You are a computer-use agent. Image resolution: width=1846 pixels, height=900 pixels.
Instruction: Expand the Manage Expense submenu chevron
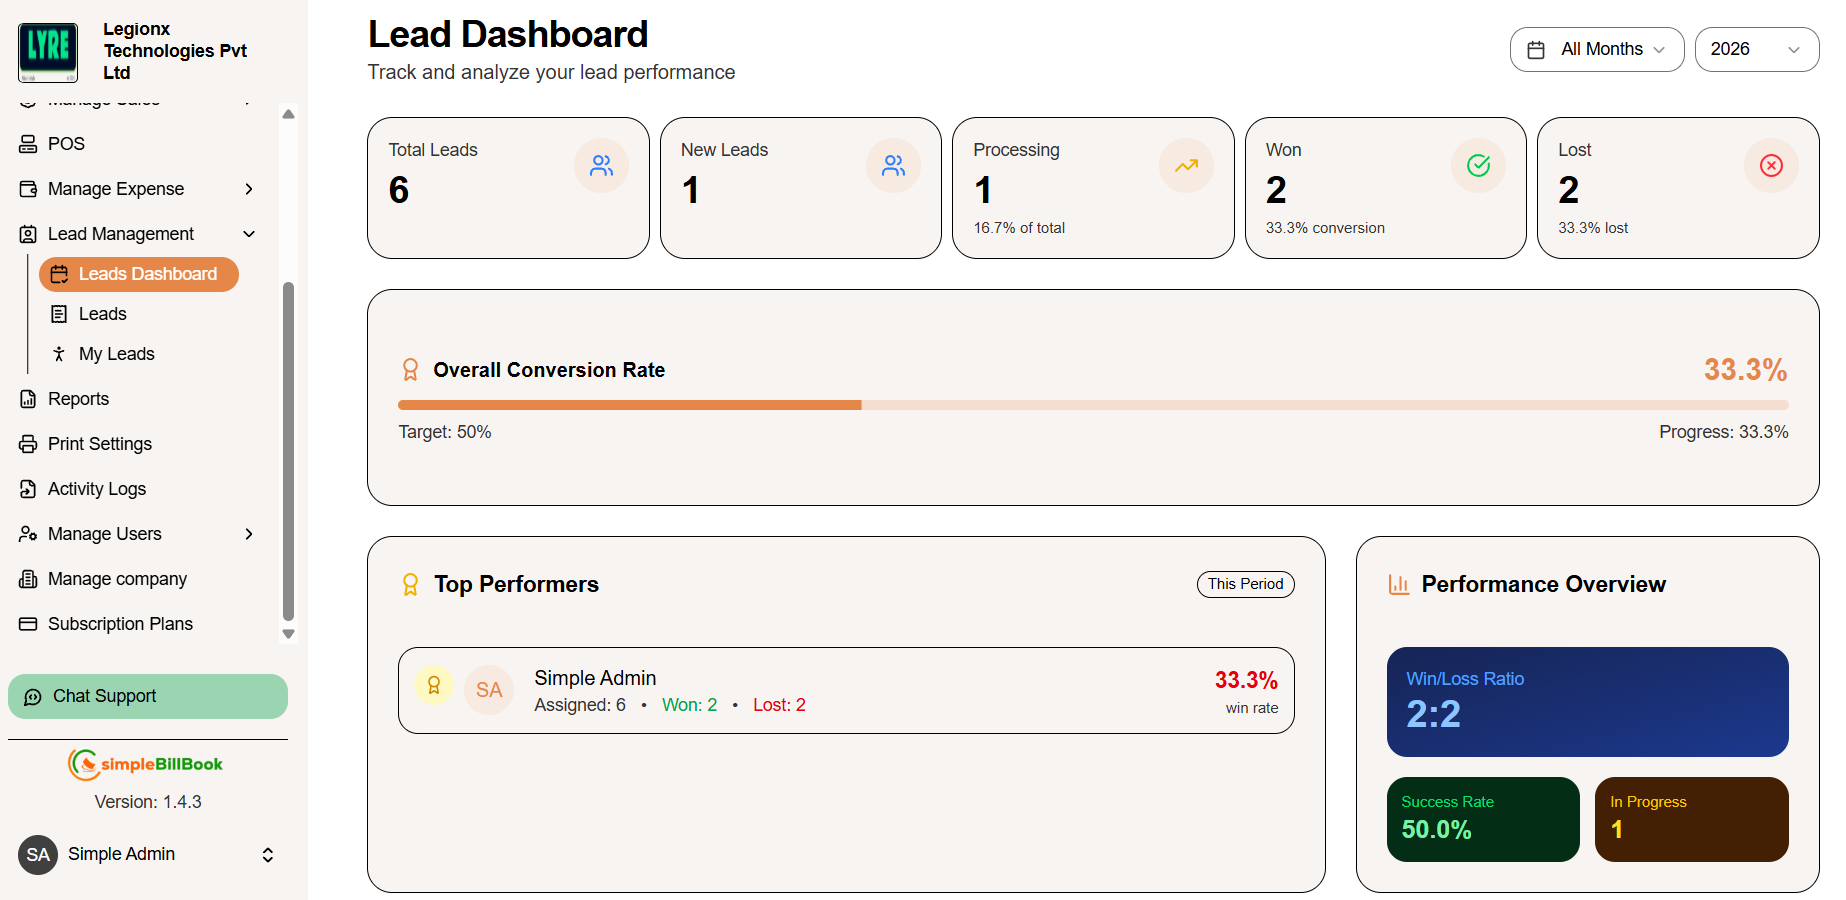pos(249,189)
